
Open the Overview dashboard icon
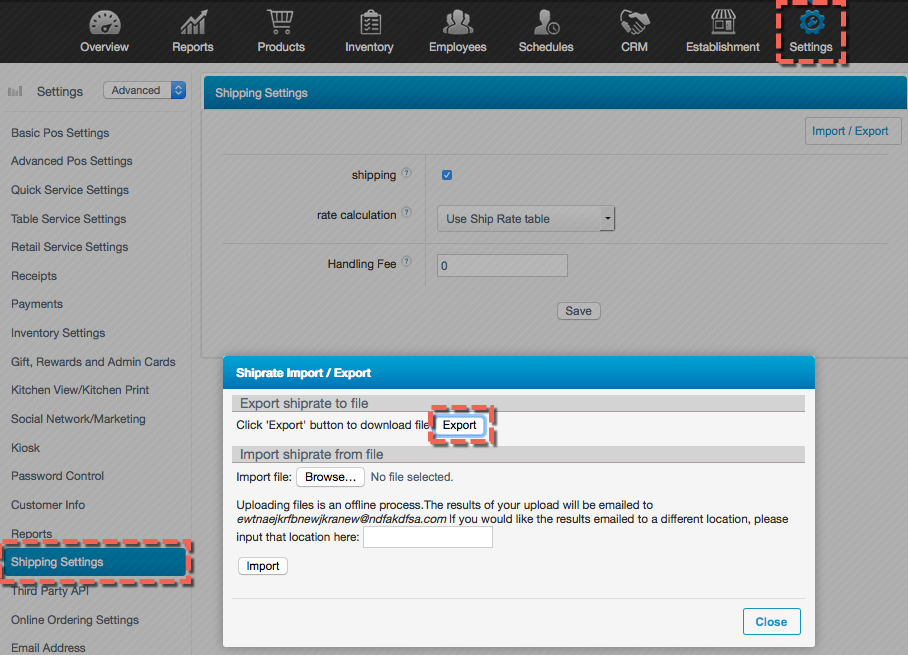click(x=104, y=24)
